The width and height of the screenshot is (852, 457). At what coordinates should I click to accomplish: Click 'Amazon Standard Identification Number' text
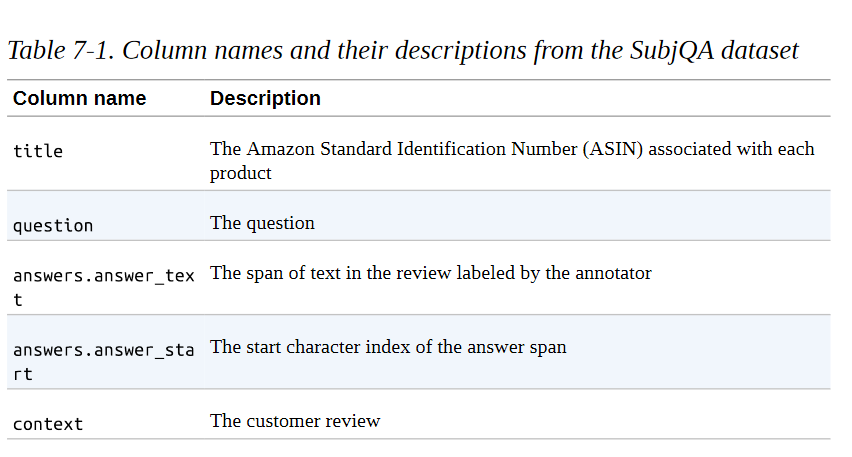coord(412,149)
